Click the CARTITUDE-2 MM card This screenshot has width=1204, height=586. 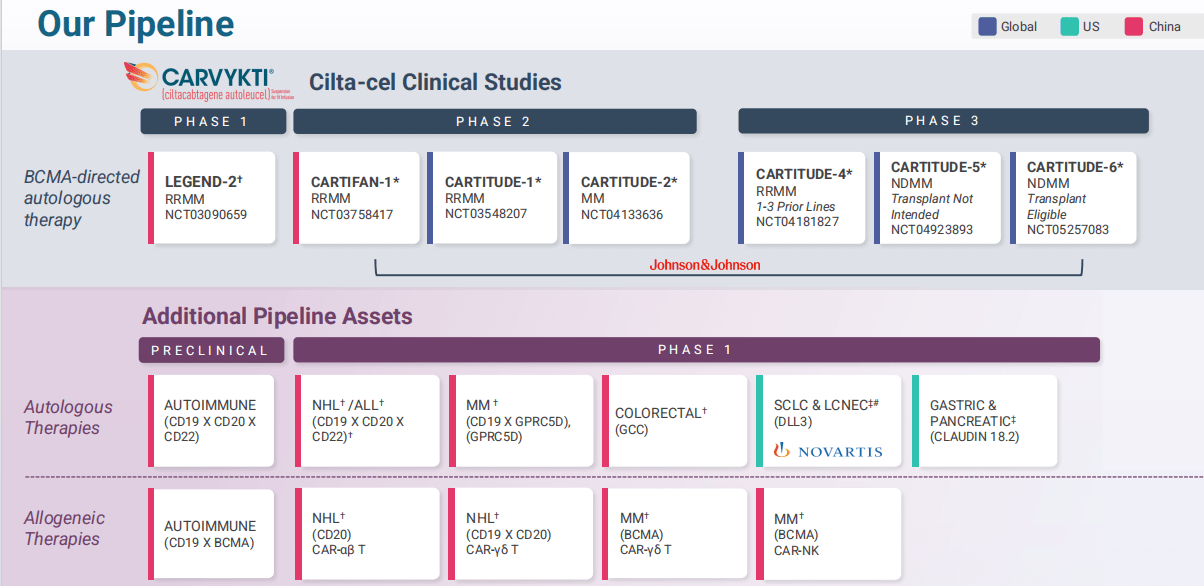(627, 198)
